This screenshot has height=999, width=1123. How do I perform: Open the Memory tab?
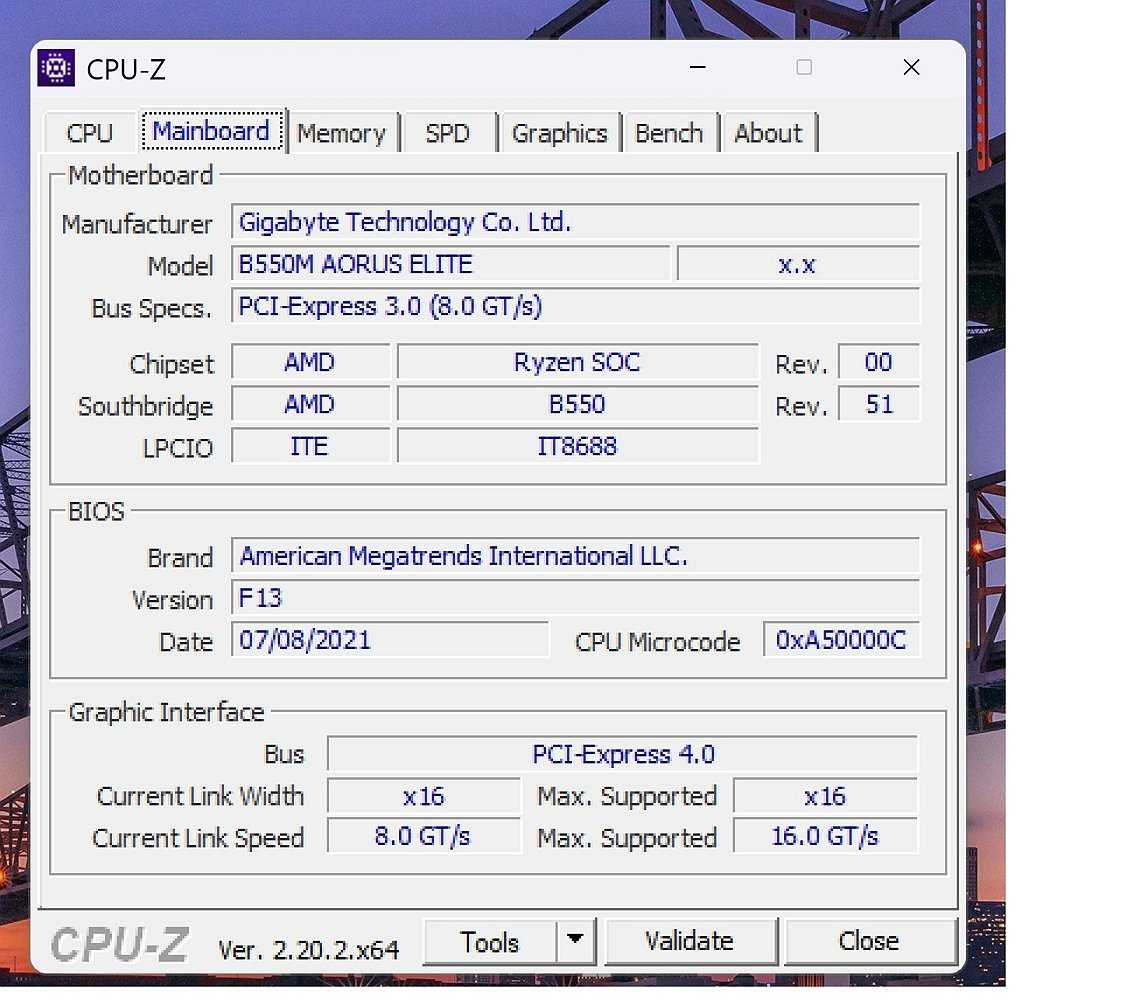click(342, 133)
